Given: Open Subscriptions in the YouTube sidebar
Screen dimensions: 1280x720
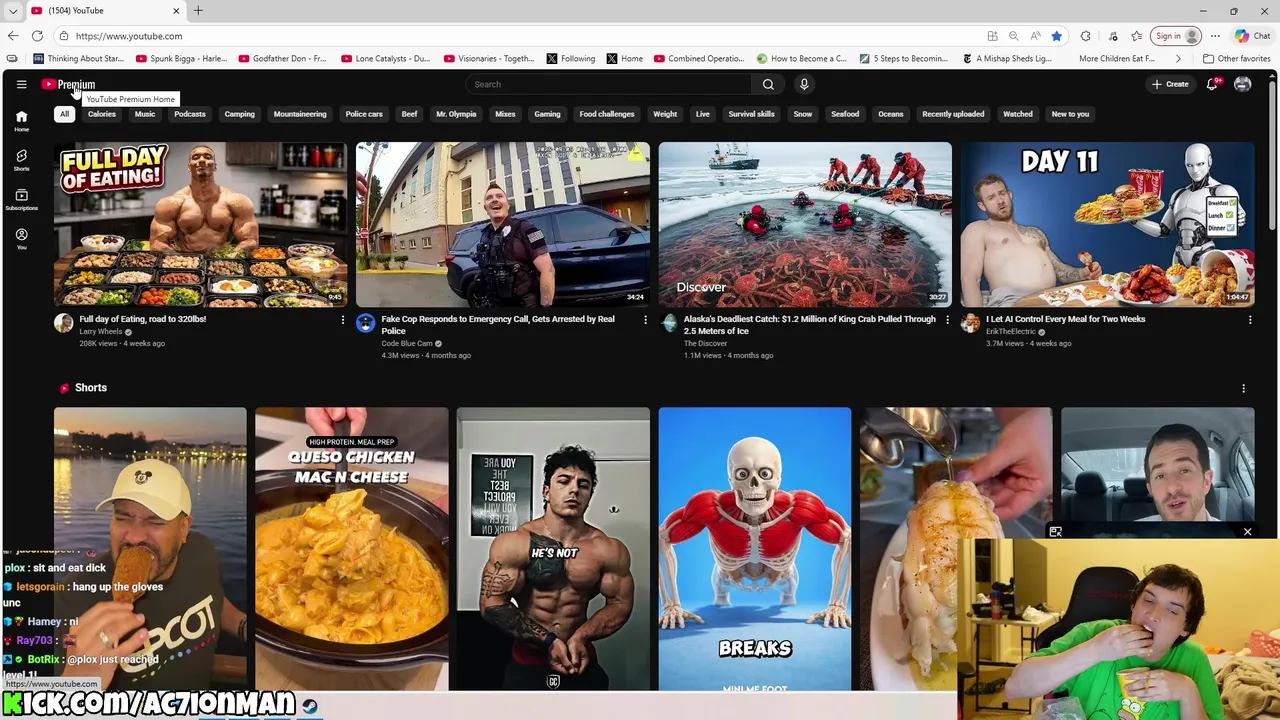Looking at the screenshot, I should [x=21, y=199].
